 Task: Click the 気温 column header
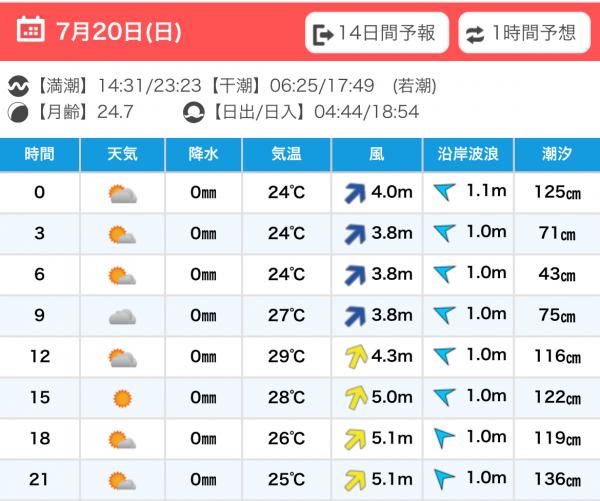pyautogui.click(x=286, y=154)
